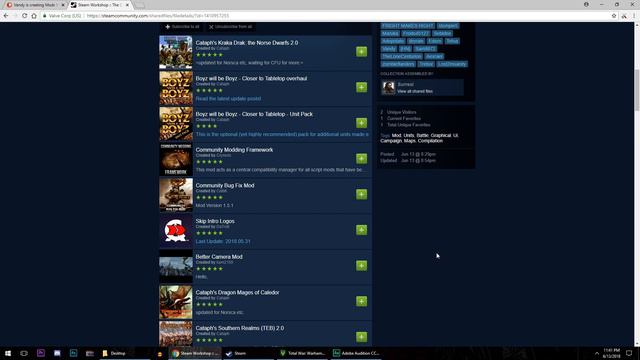
Task: Click the FRIGHT MAKES RIGHT tag
Action: [408, 26]
